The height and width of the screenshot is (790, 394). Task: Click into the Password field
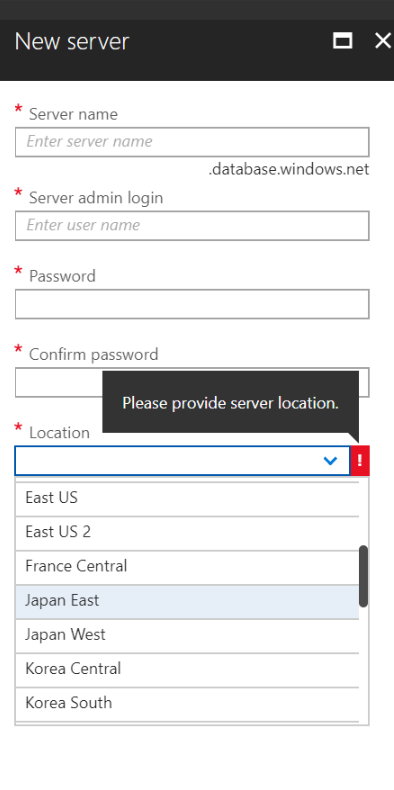click(x=192, y=304)
